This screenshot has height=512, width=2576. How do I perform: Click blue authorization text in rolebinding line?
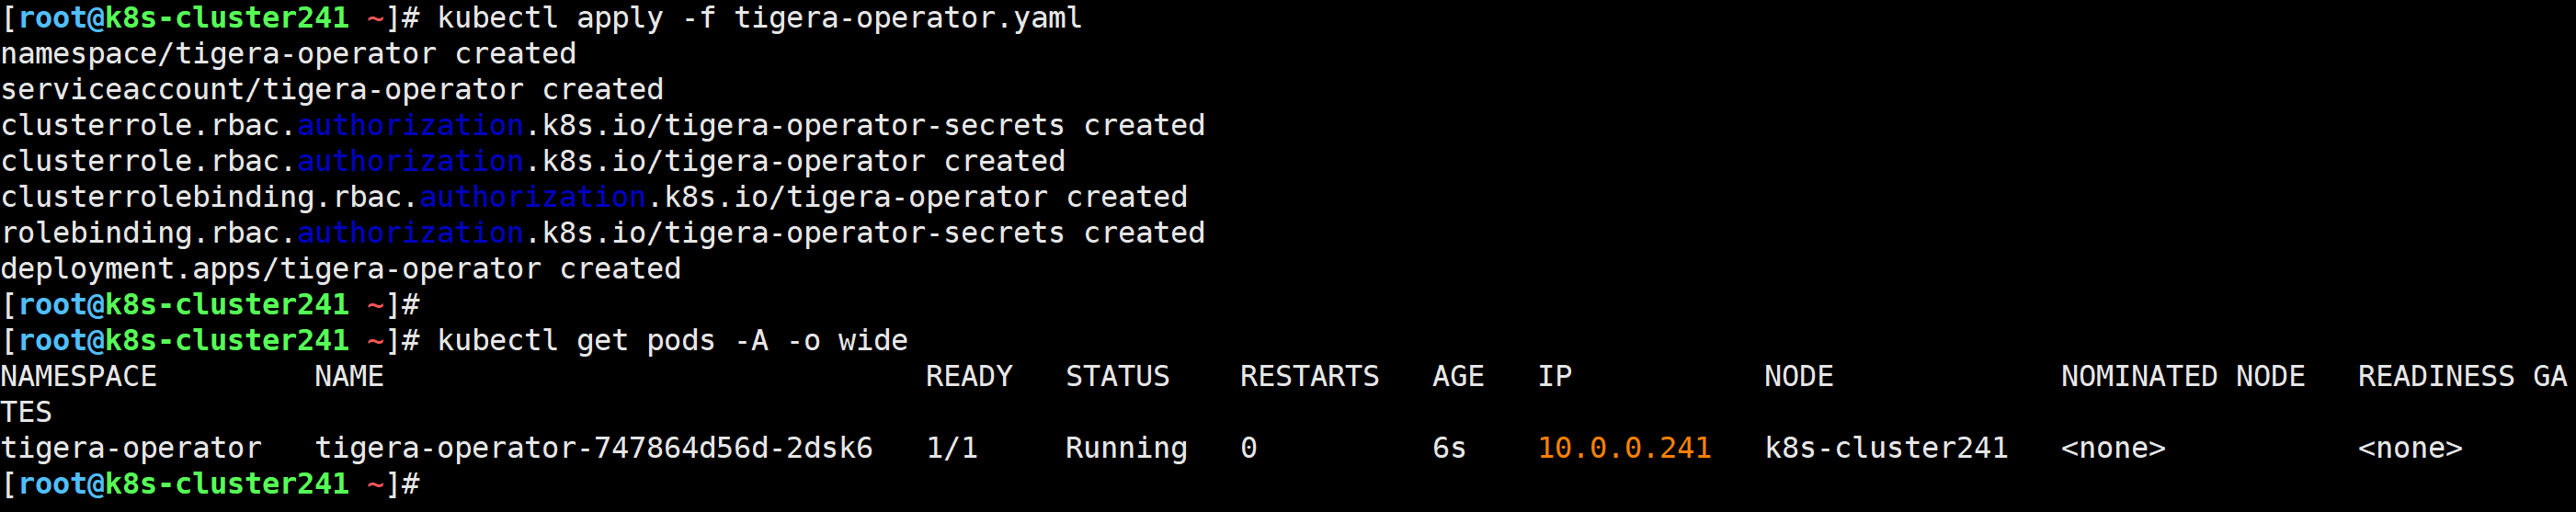(x=410, y=233)
